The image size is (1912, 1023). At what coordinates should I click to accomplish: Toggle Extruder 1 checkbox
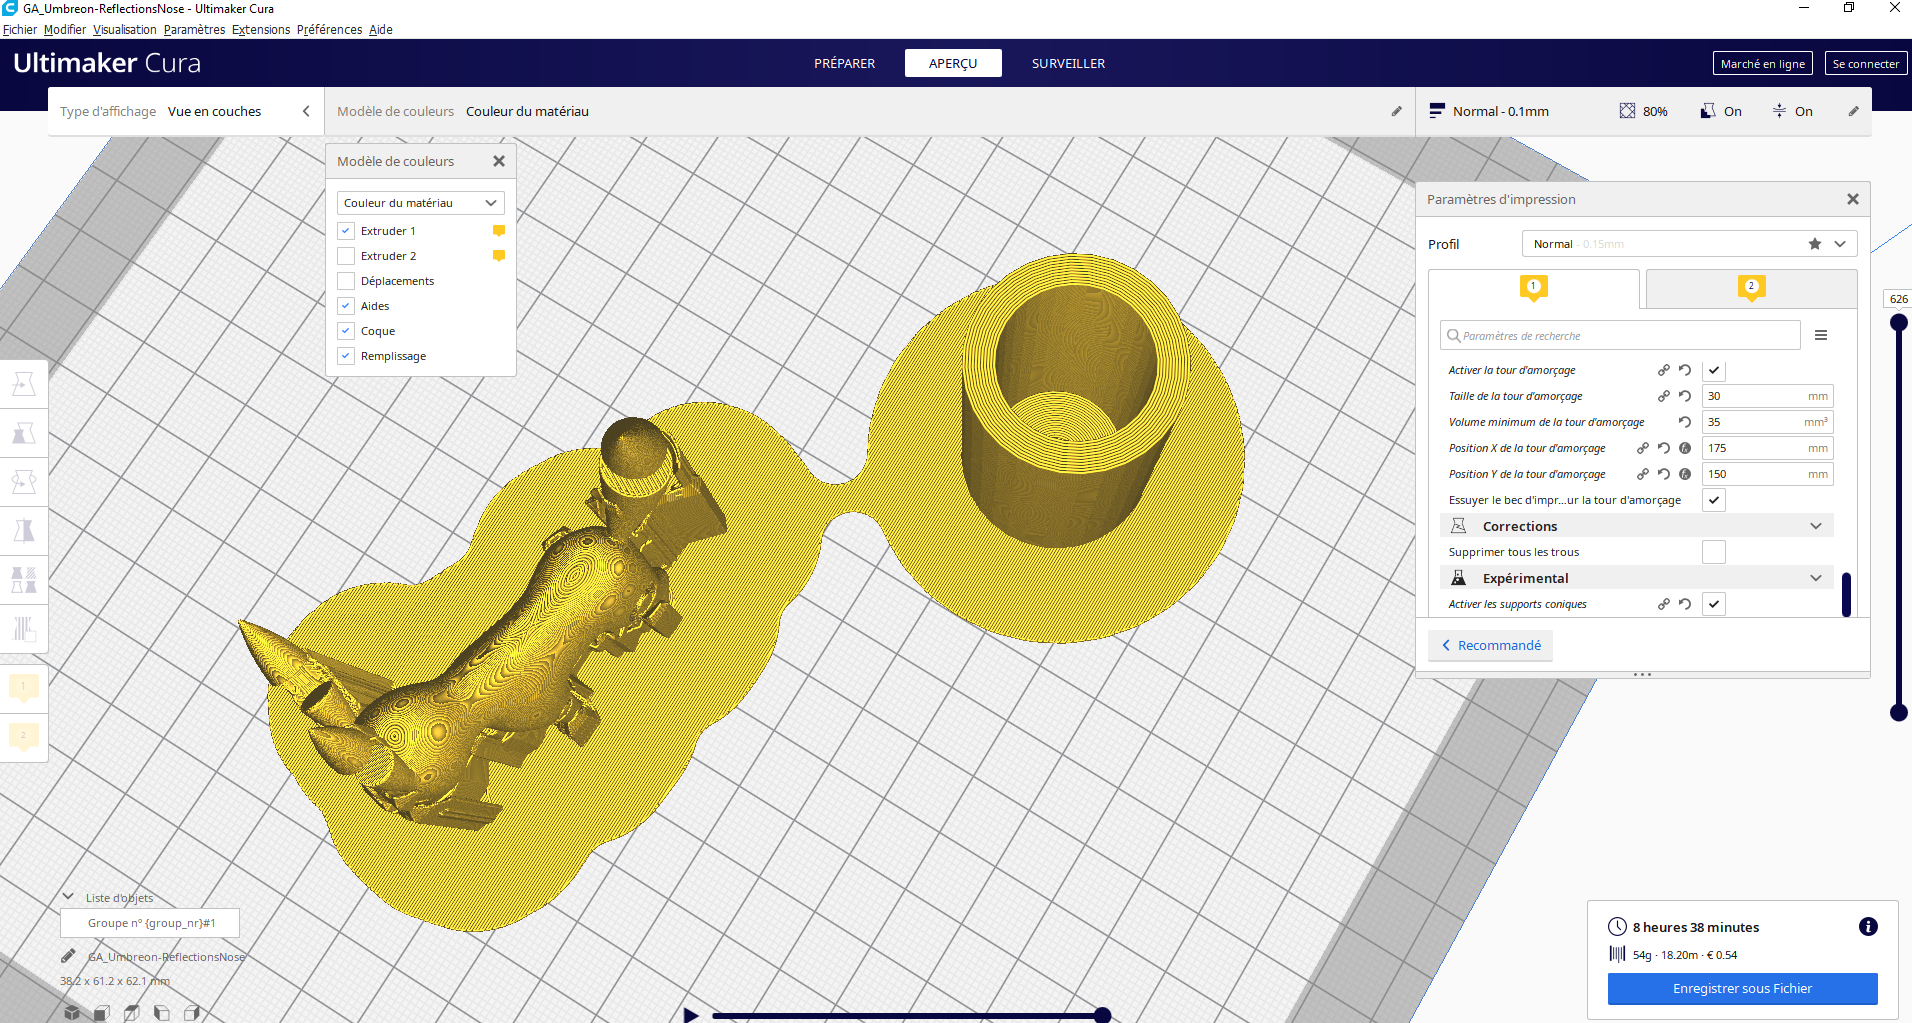(346, 231)
